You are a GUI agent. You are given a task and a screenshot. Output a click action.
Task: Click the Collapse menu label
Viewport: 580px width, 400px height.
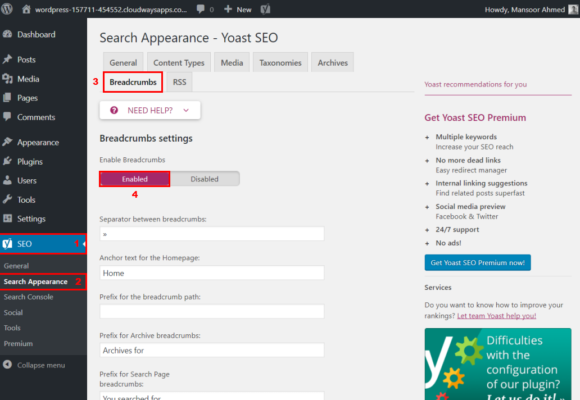41,365
